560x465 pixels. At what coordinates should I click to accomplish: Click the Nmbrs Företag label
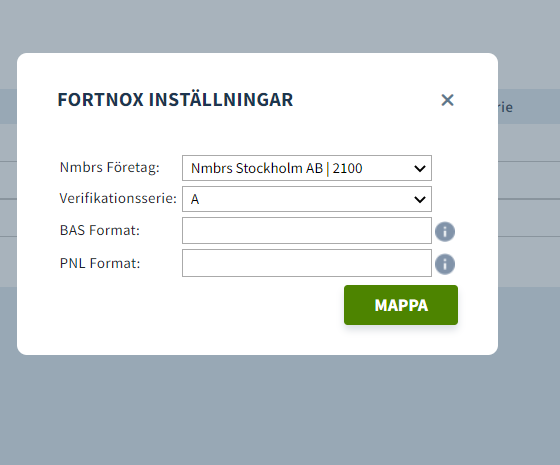pos(110,168)
